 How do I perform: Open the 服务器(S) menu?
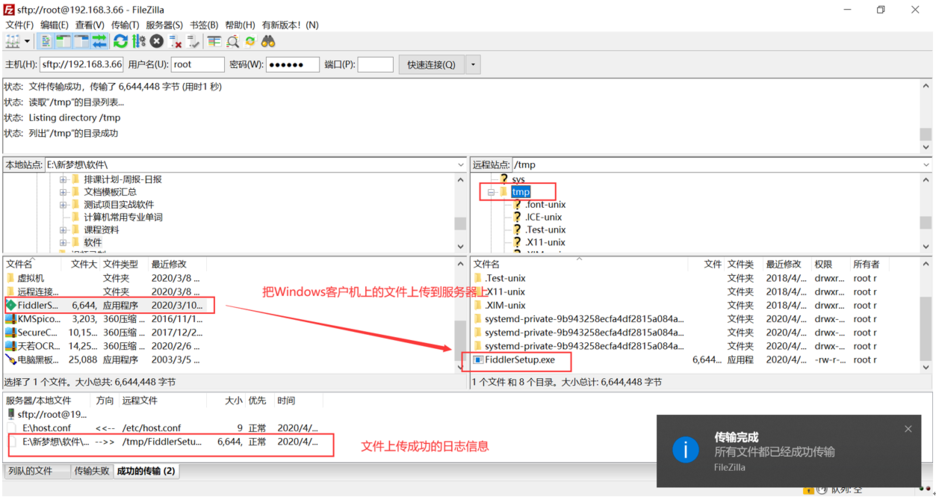(x=164, y=25)
